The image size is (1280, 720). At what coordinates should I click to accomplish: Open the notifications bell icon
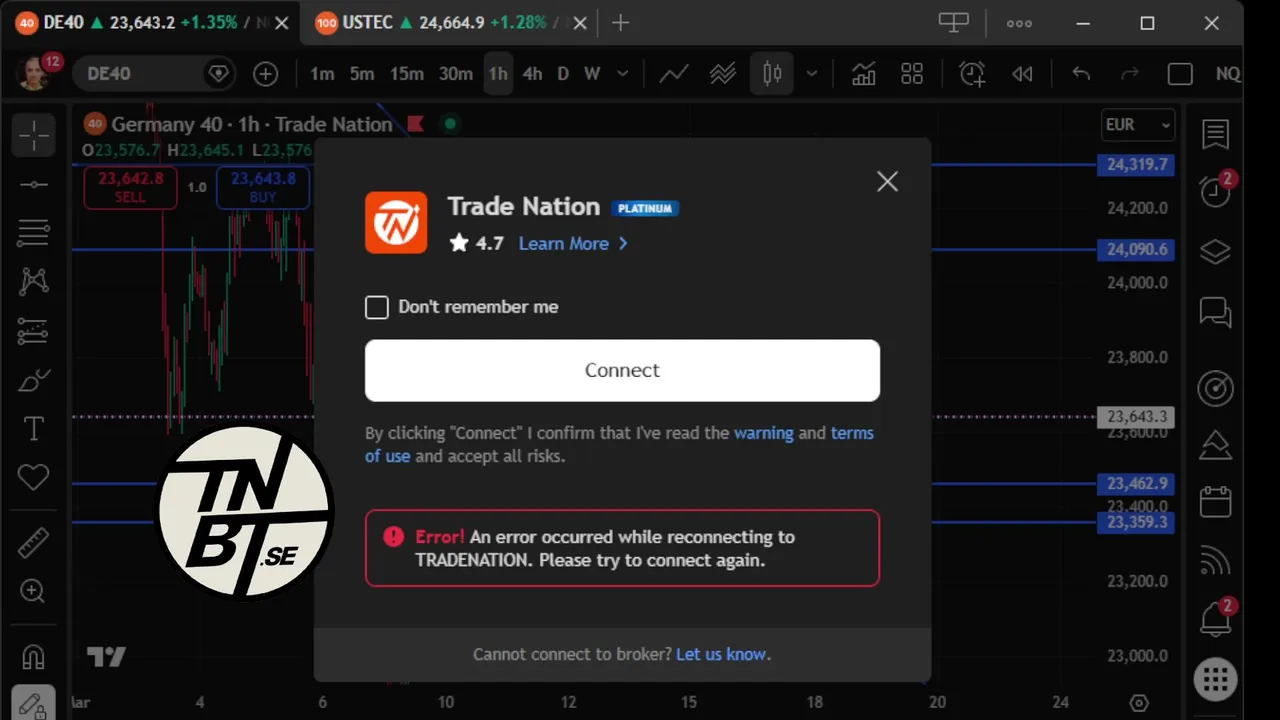[1215, 619]
